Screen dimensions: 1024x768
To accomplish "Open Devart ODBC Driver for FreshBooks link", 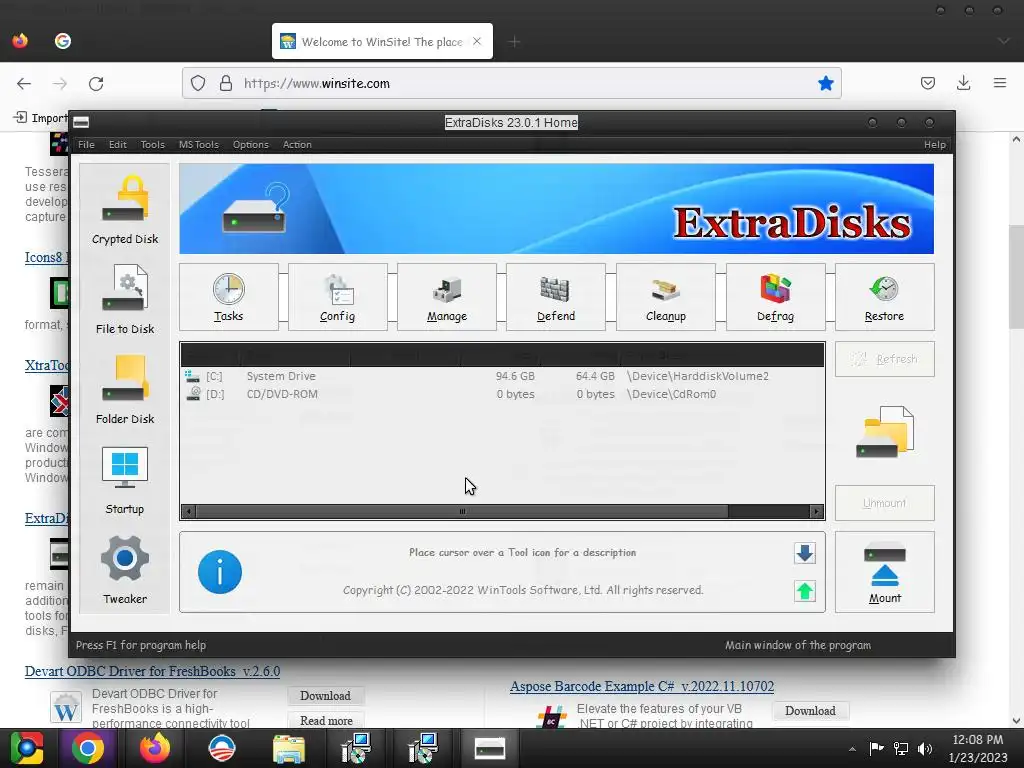I will 152,671.
